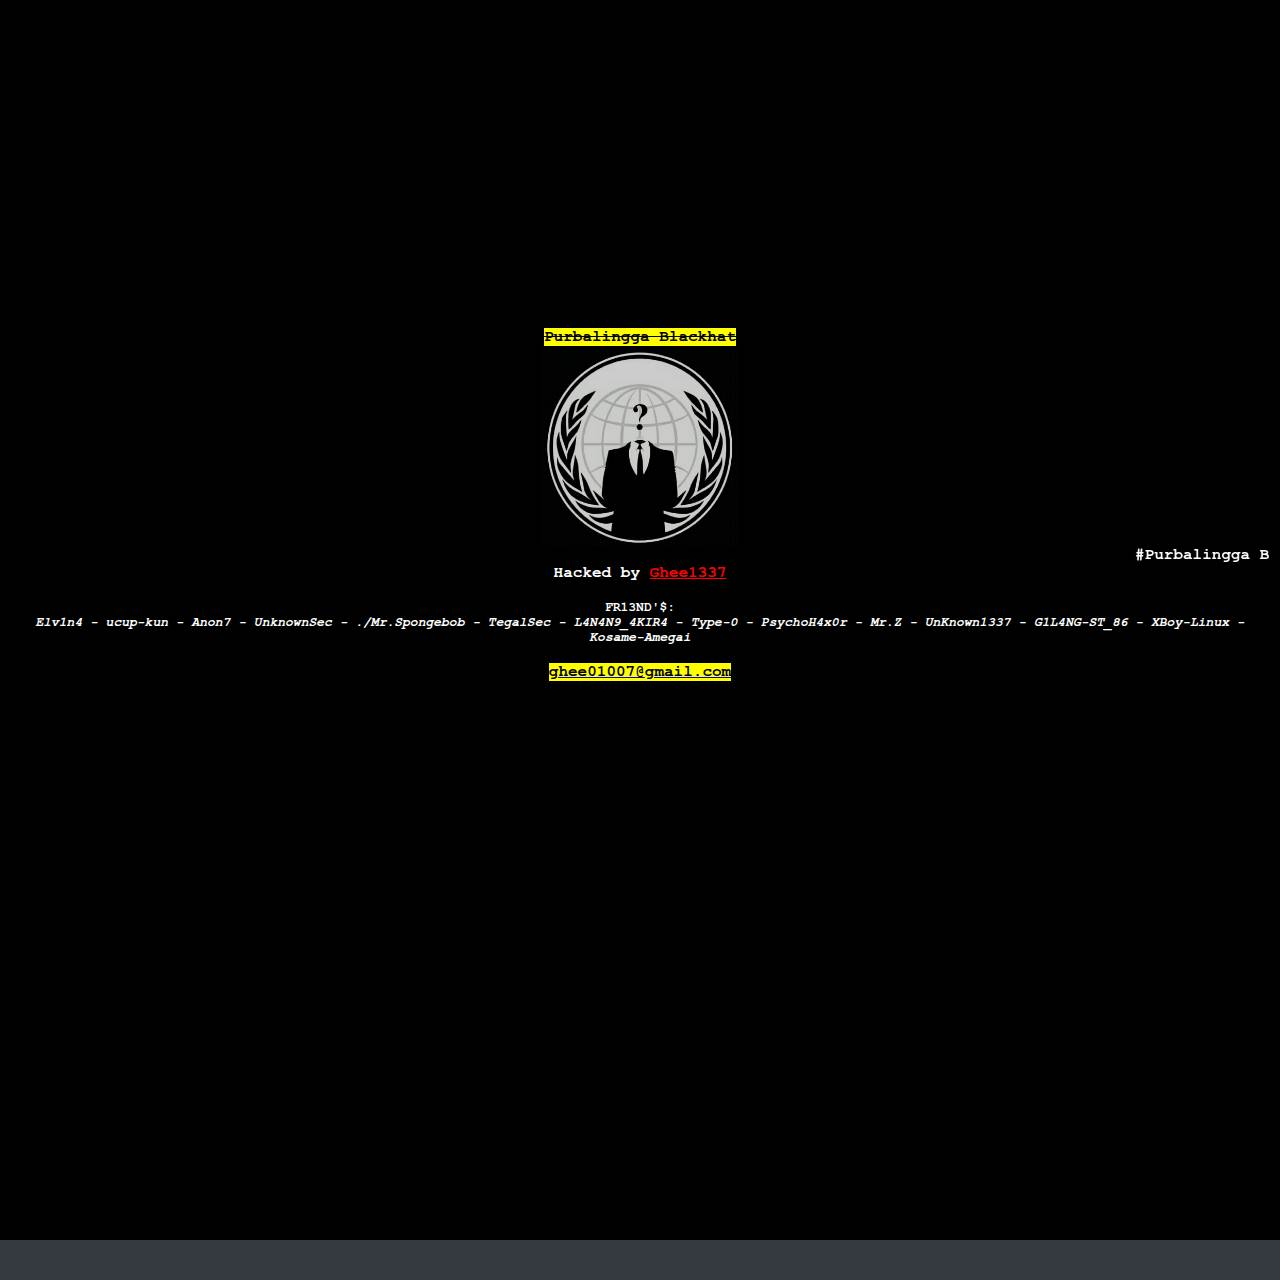
Task: Select the 'Purbalingga Blackhat' heading text
Action: [640, 337]
